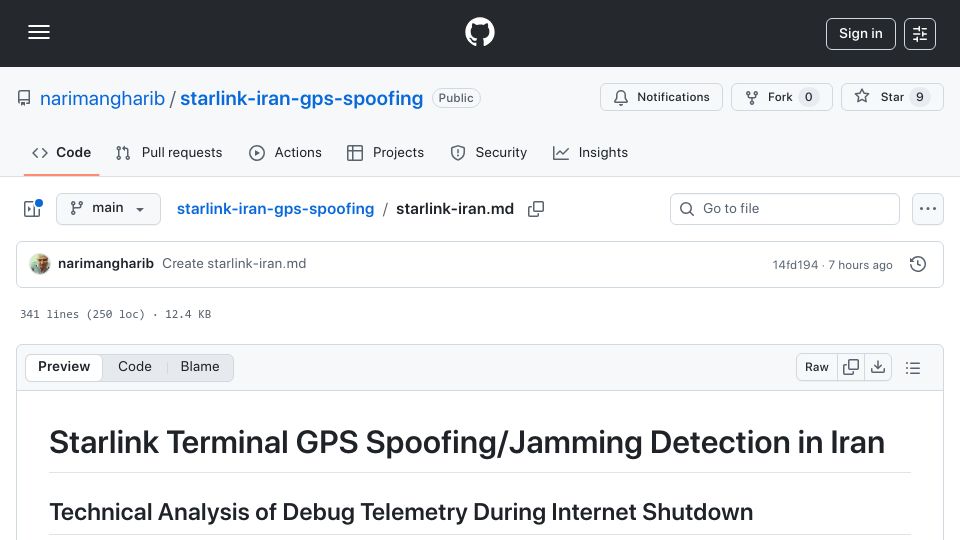This screenshot has width=960, height=540.
Task: Go to the Security tab
Action: (x=489, y=152)
